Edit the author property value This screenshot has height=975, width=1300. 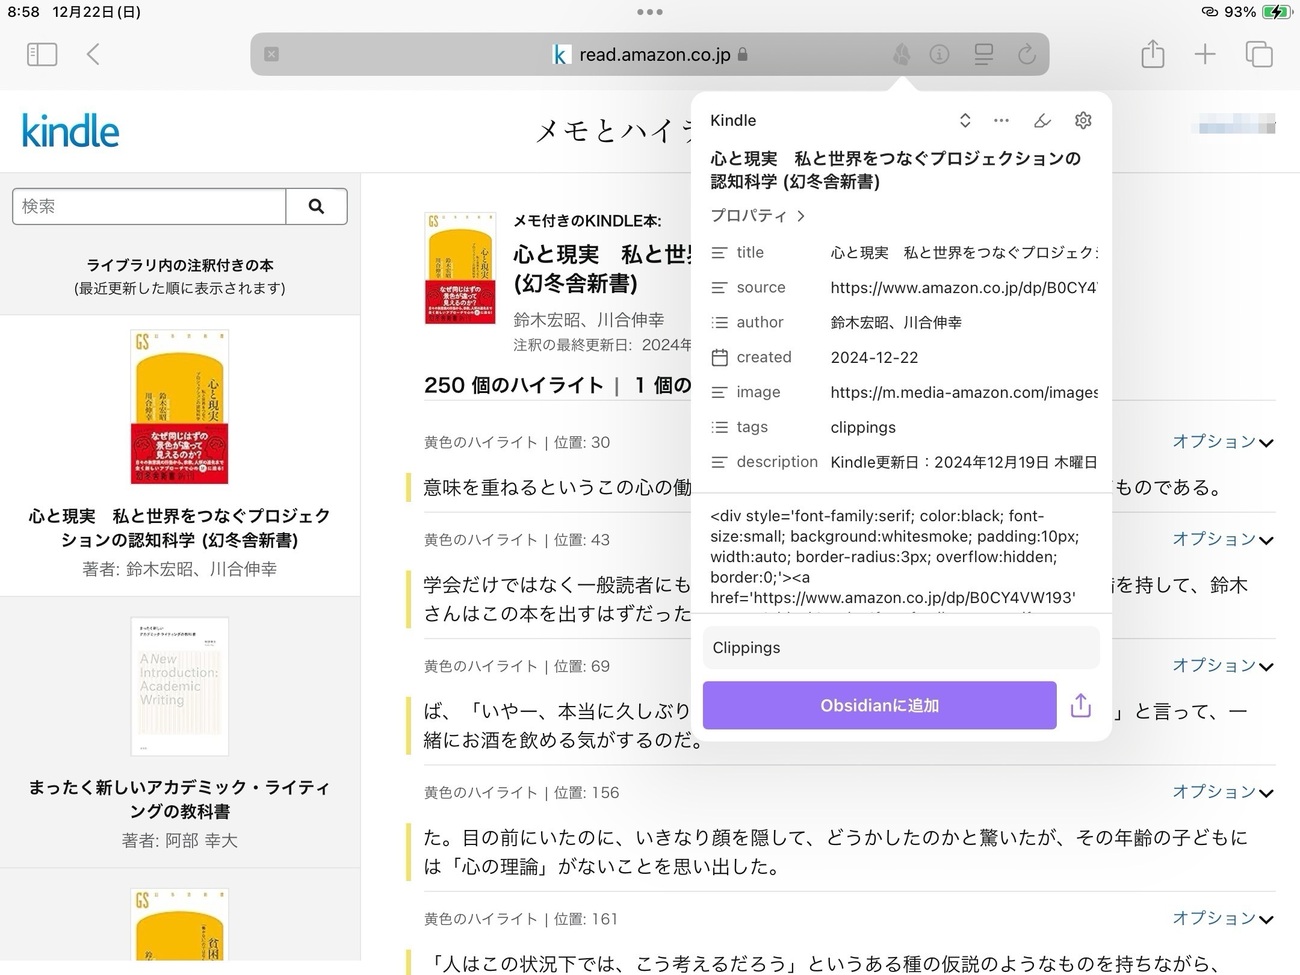coord(964,322)
